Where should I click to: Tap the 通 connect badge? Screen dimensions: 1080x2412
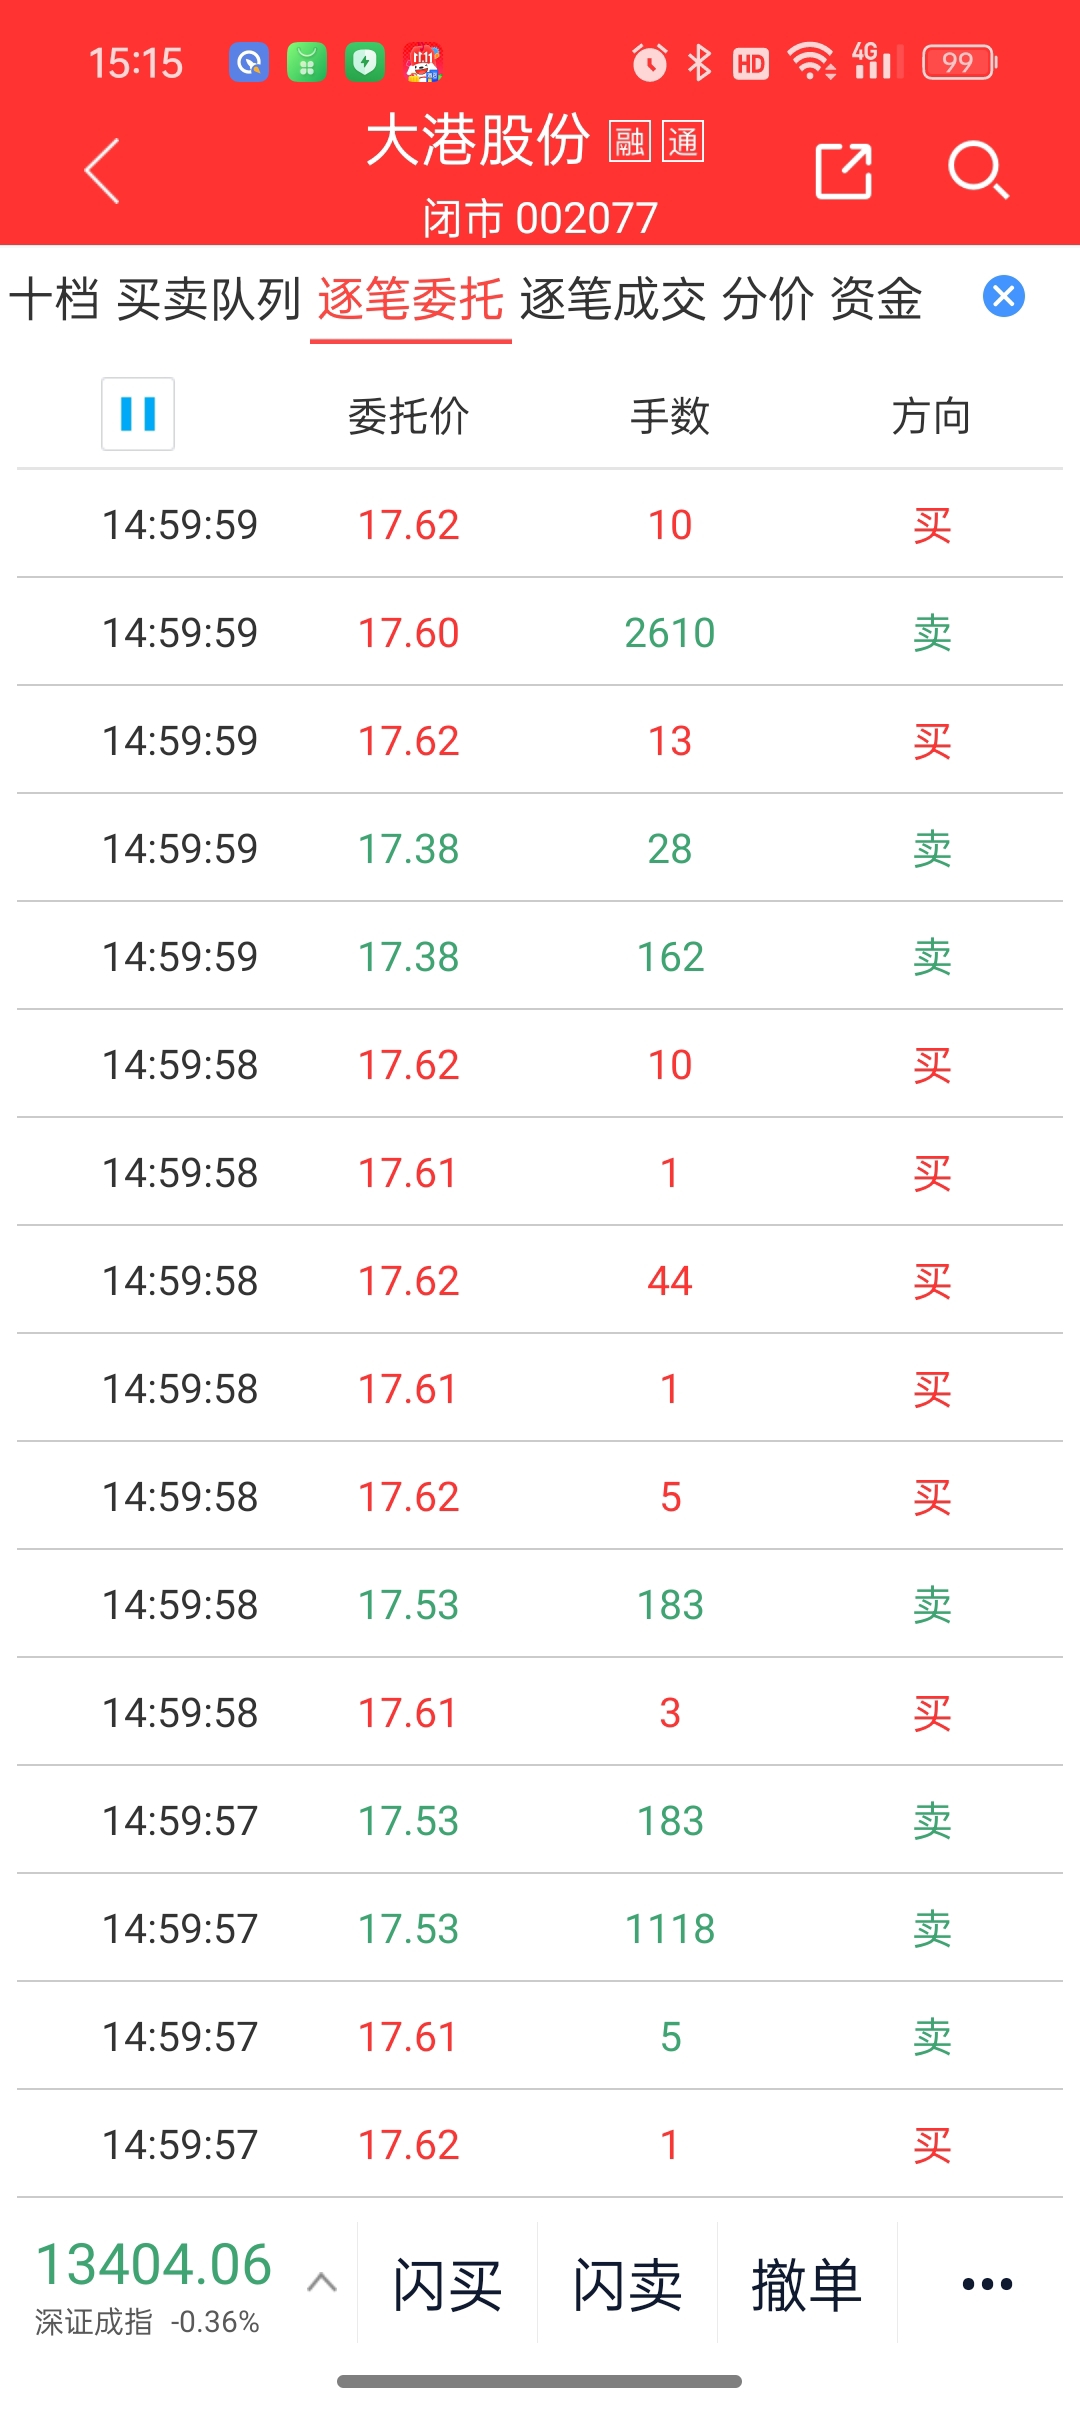[684, 142]
